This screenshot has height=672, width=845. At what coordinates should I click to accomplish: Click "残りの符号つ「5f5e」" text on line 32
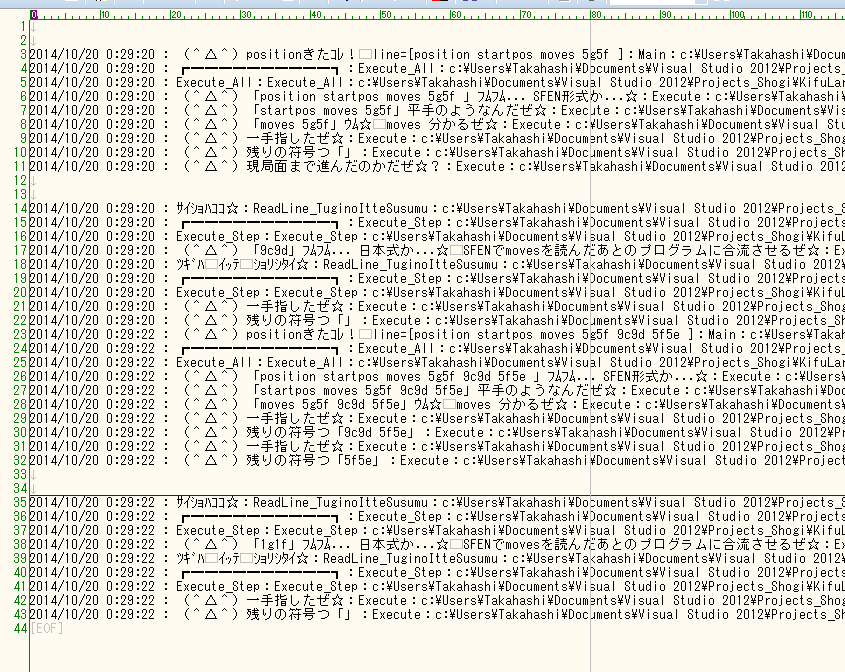(316, 461)
